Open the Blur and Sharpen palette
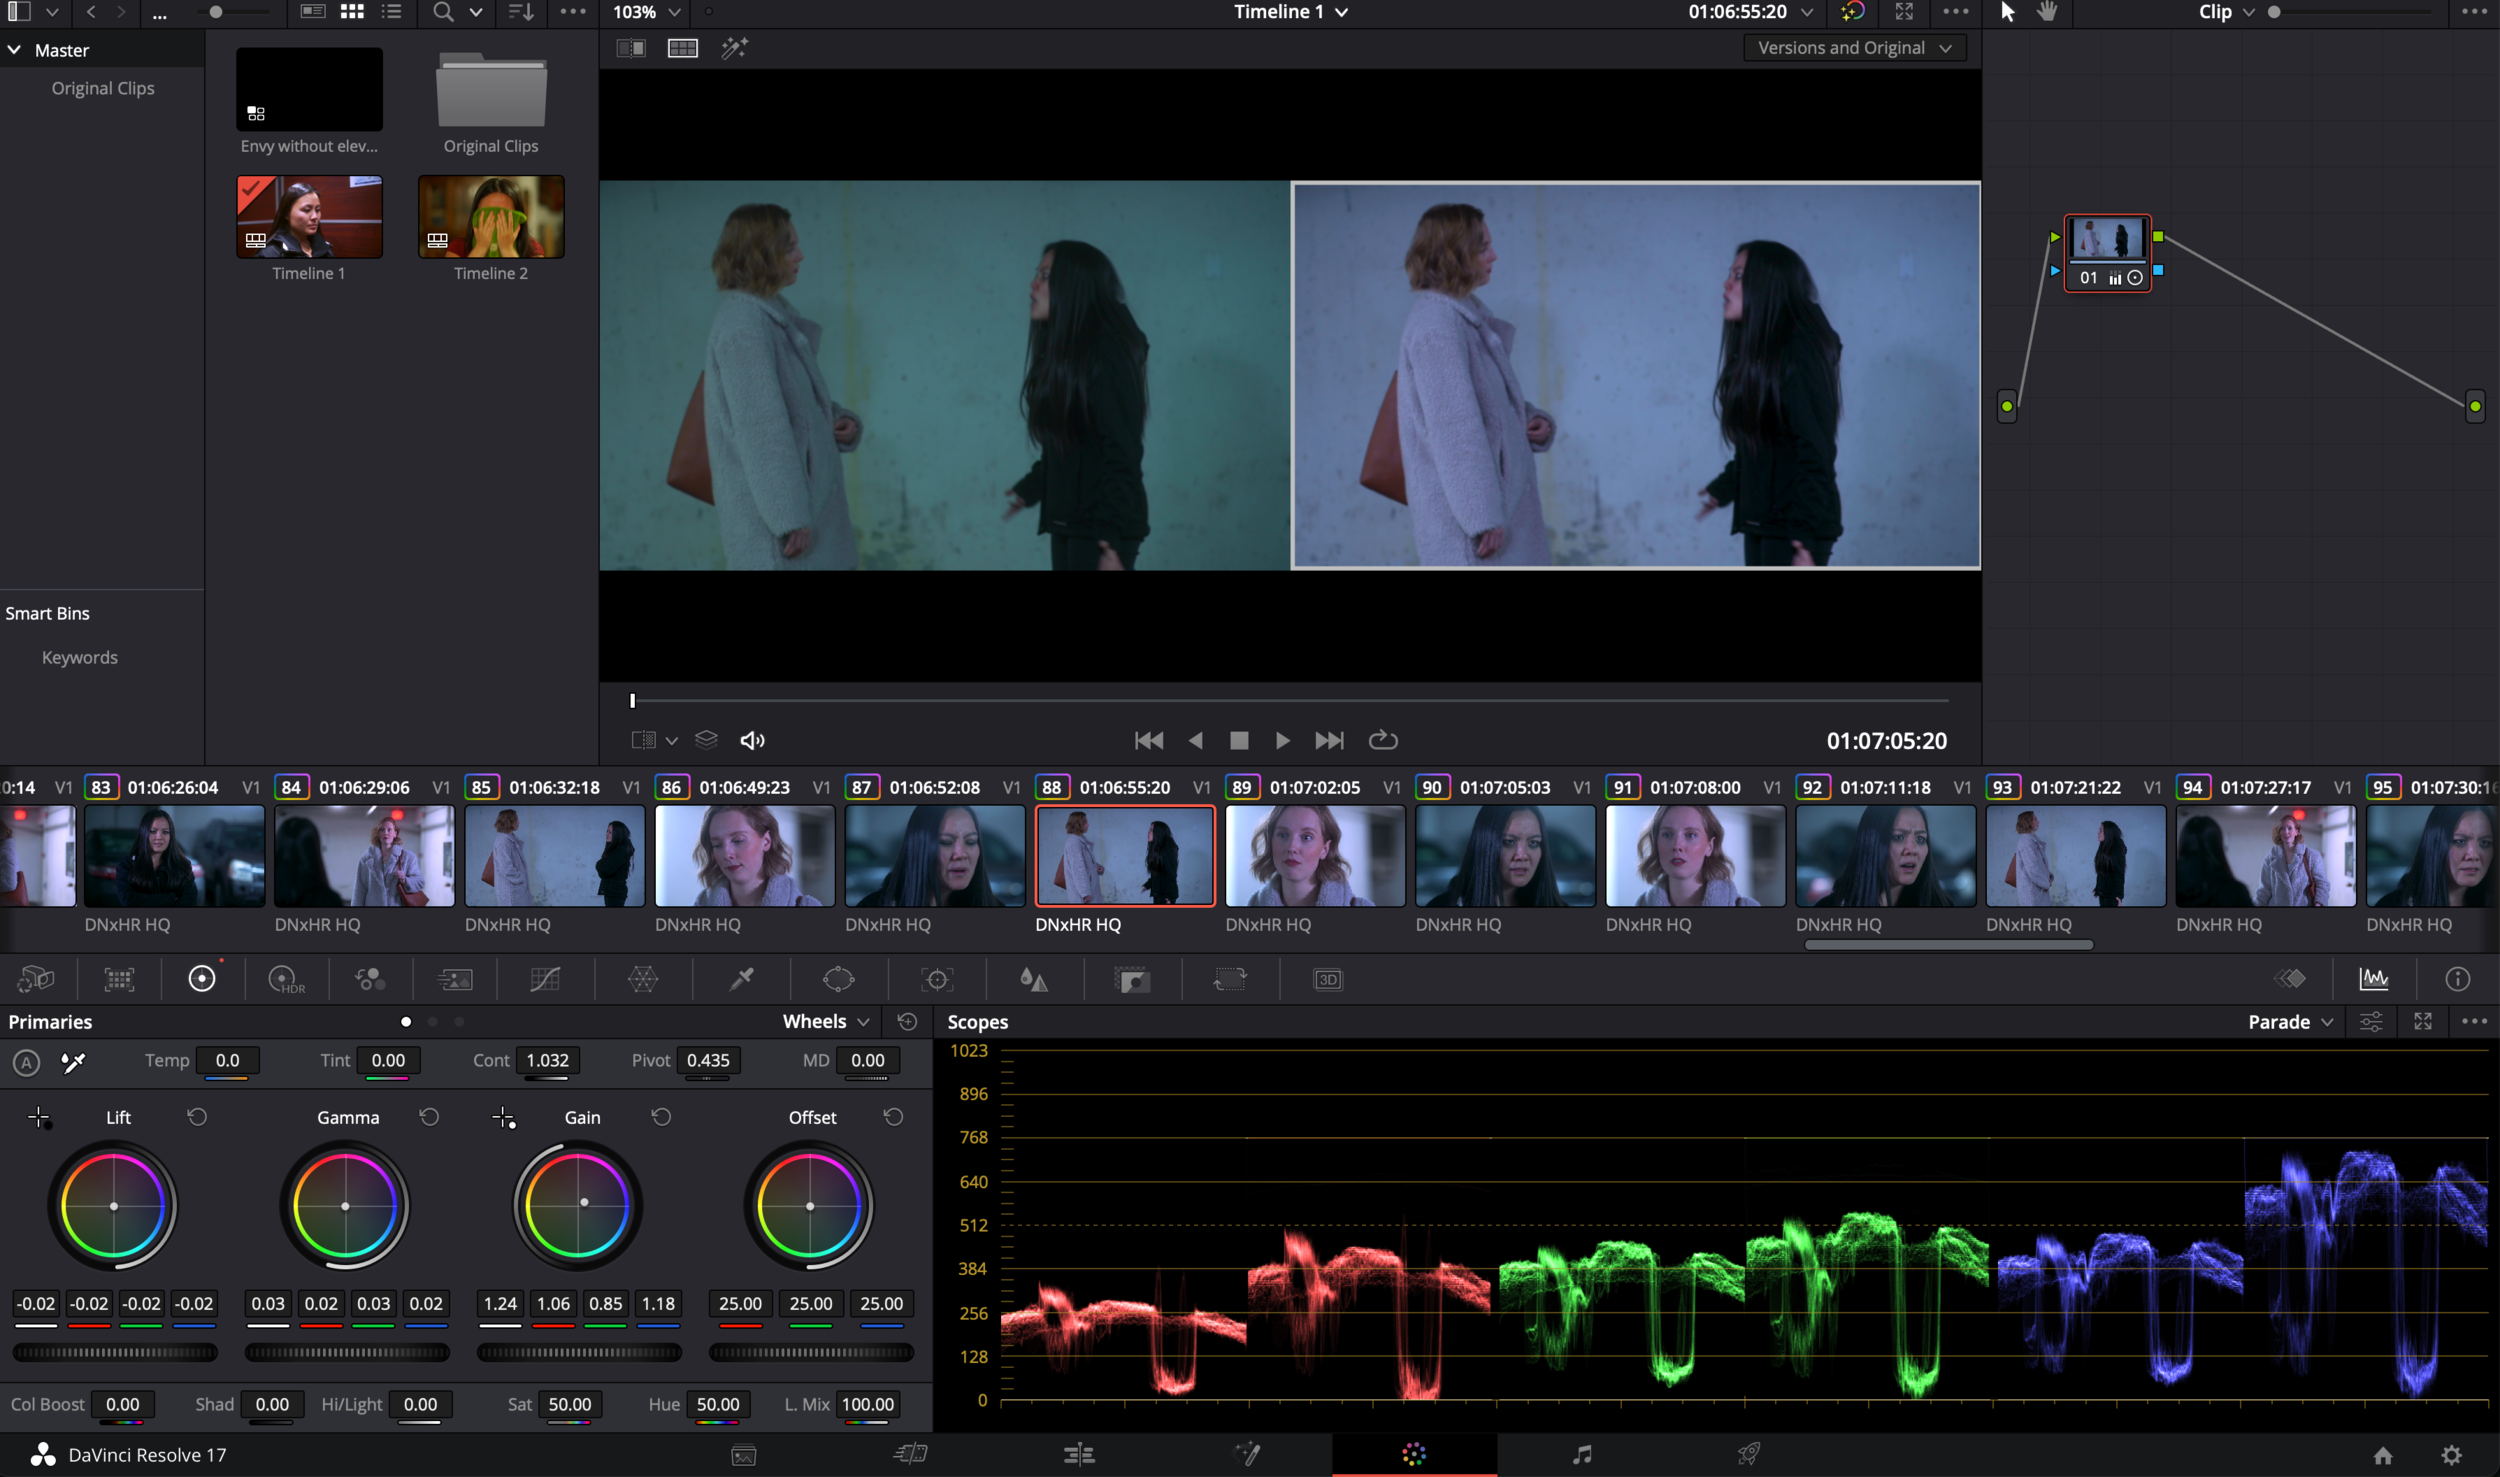 click(1033, 979)
